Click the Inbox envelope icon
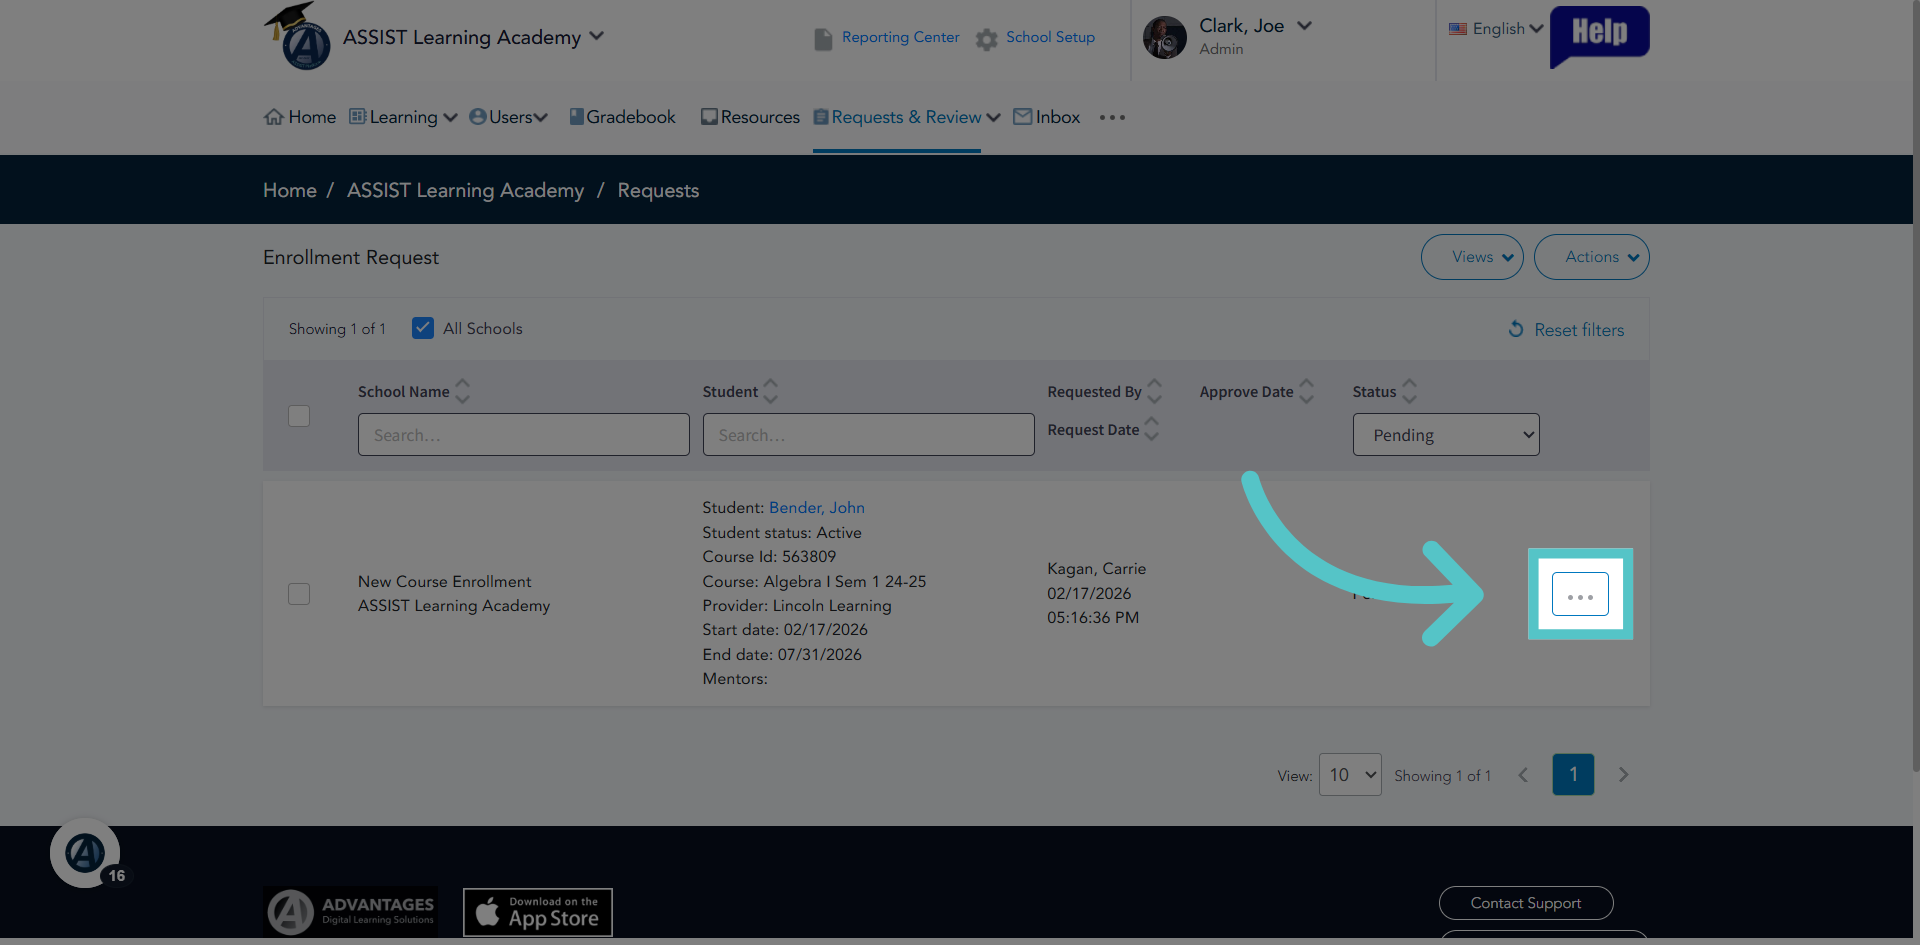The image size is (1920, 945). 1022,117
